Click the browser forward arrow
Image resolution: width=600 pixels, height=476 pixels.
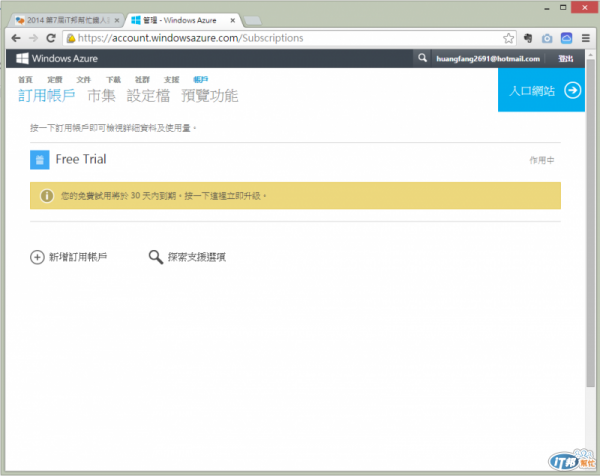pos(33,38)
